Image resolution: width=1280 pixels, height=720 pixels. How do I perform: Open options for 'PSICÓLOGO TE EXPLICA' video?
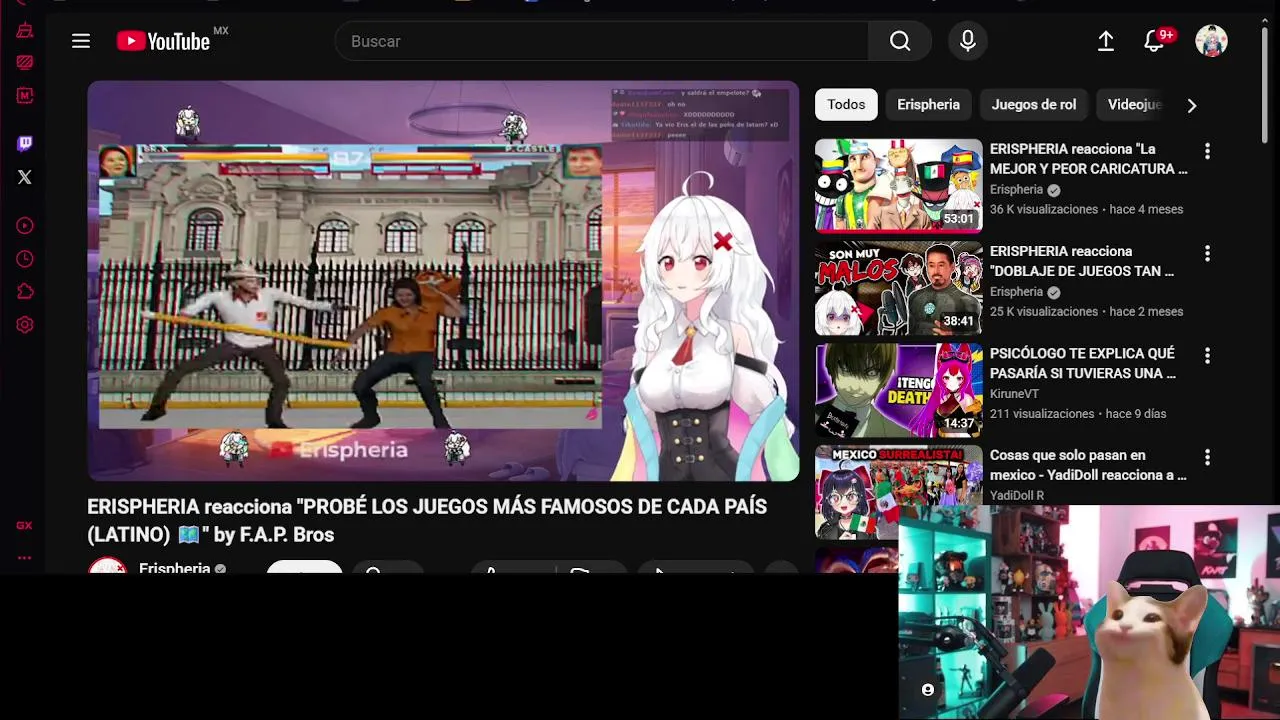(1207, 355)
